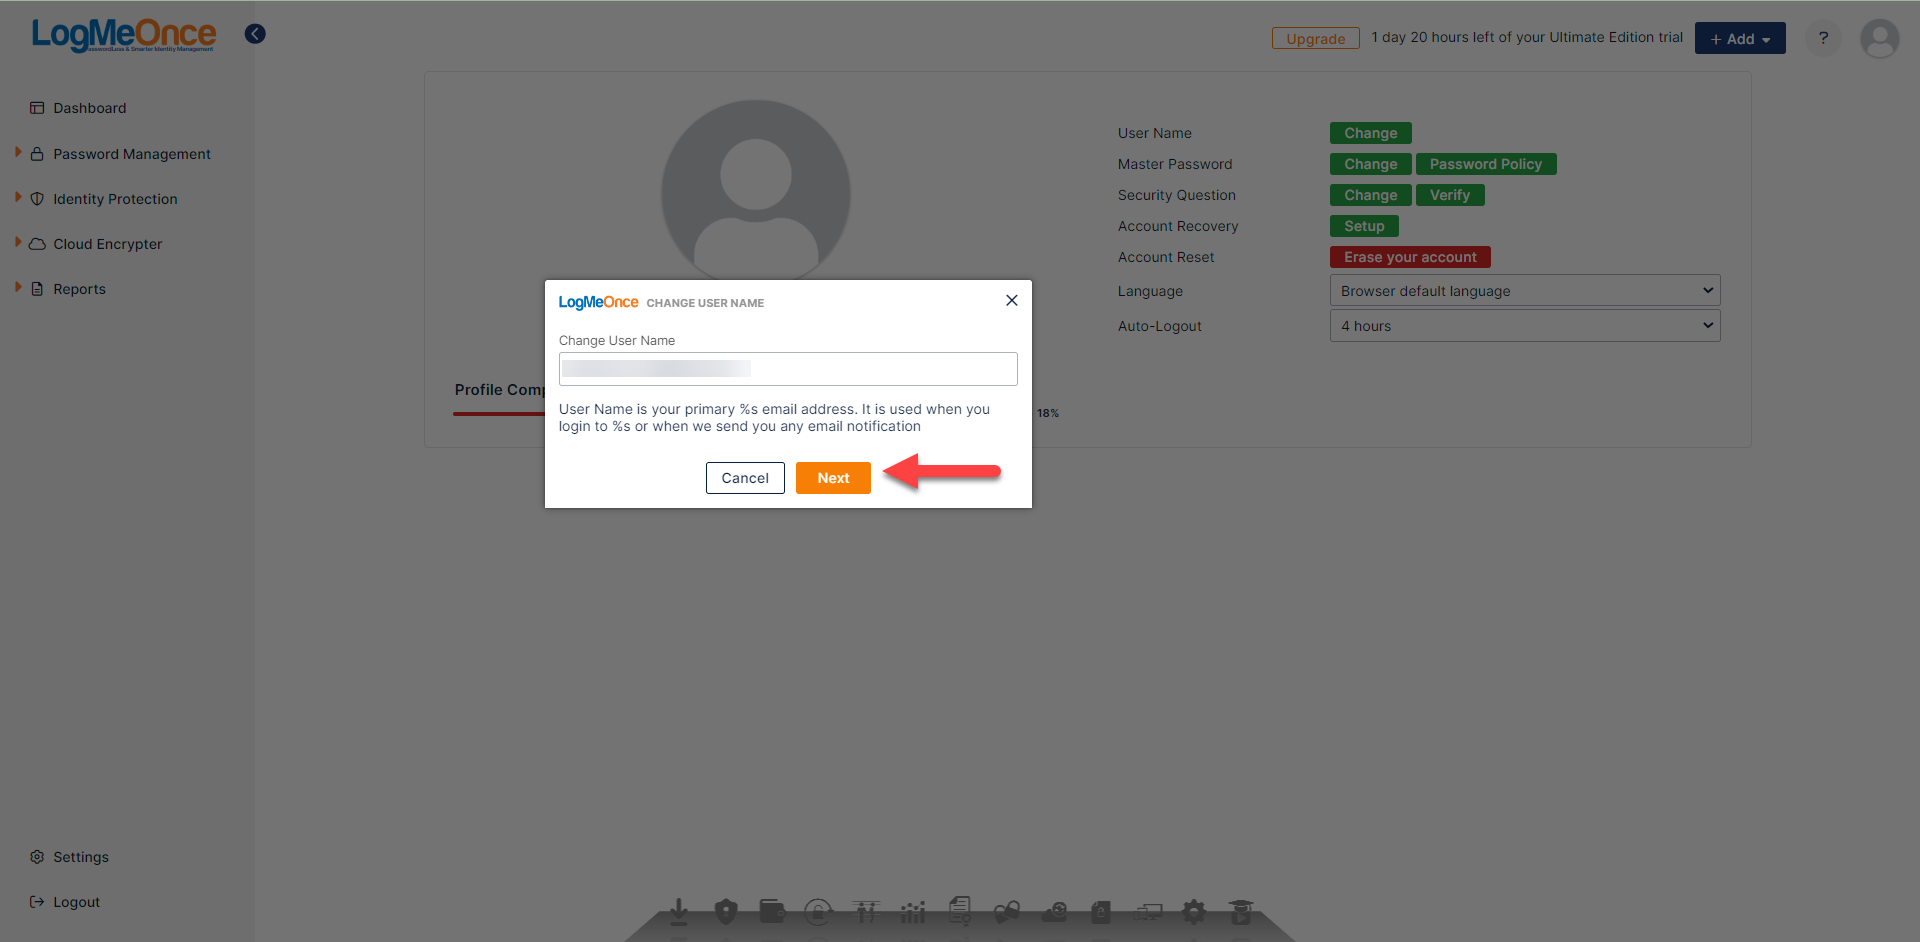
Task: Click Verify for Security Question
Action: click(x=1450, y=195)
